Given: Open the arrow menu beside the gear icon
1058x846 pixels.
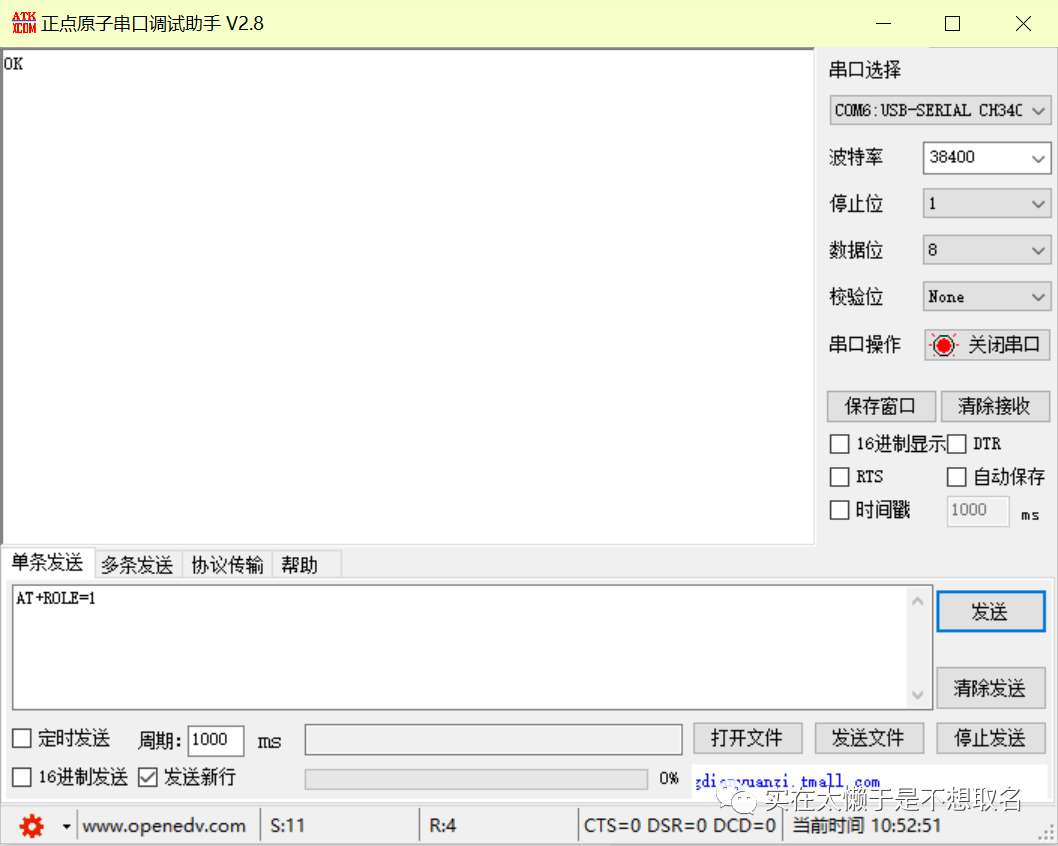Looking at the screenshot, I should tap(66, 826).
